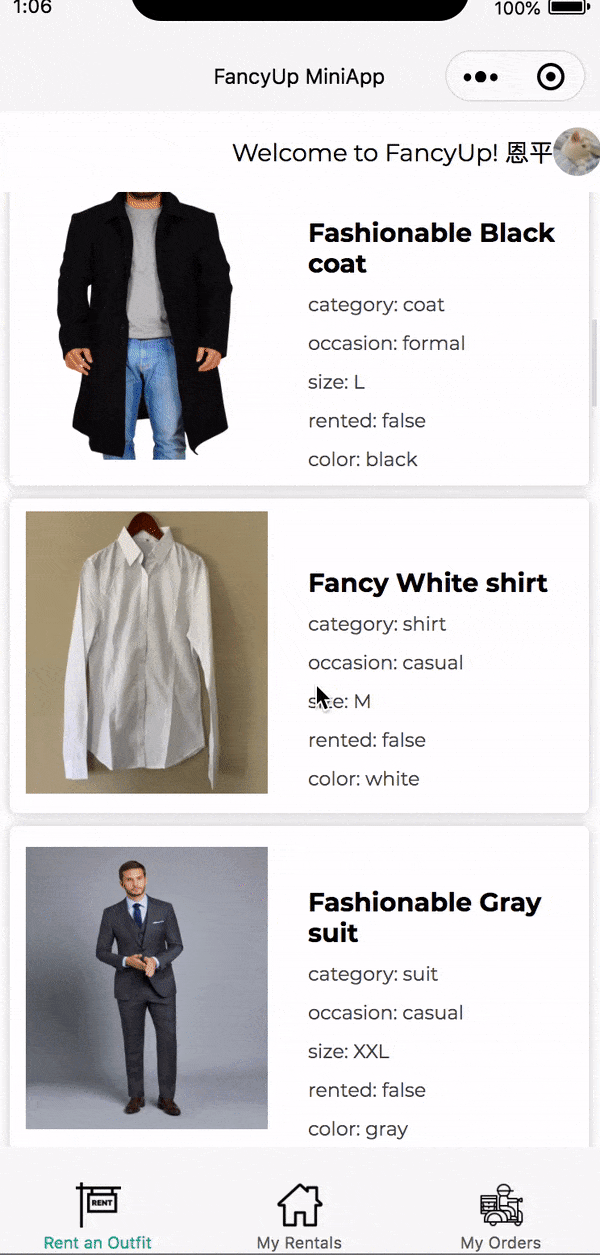
Task: Click the FancyUp MiniApp header title
Action: point(299,77)
